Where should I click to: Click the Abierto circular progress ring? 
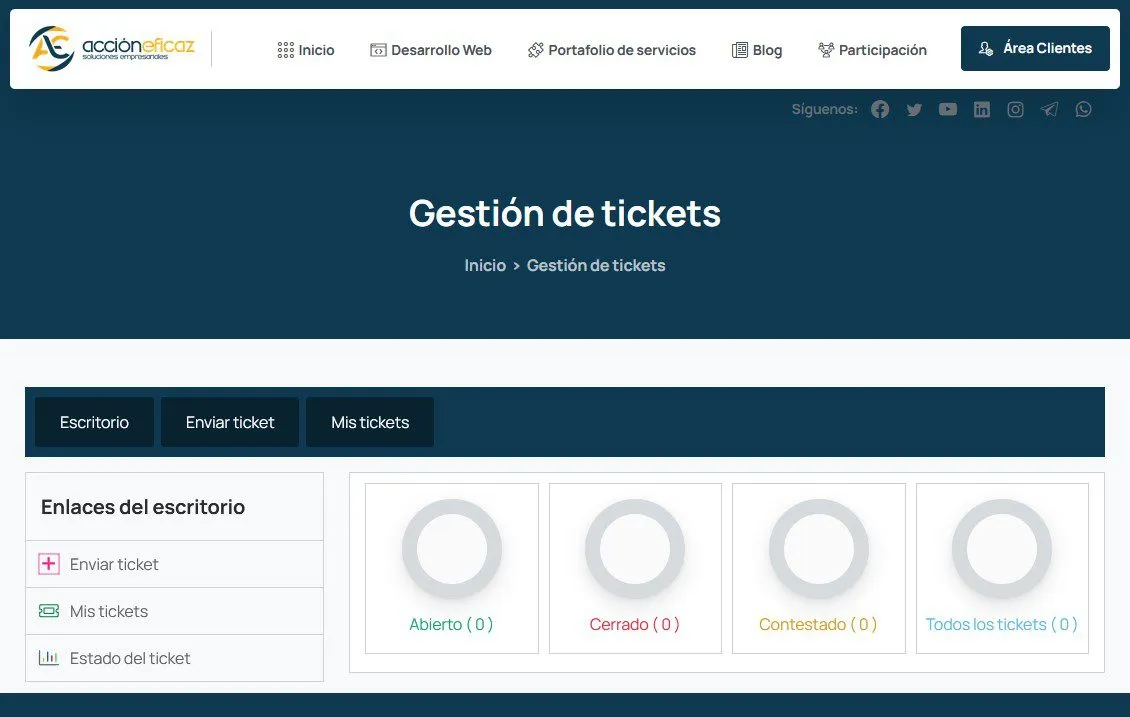[x=452, y=549]
